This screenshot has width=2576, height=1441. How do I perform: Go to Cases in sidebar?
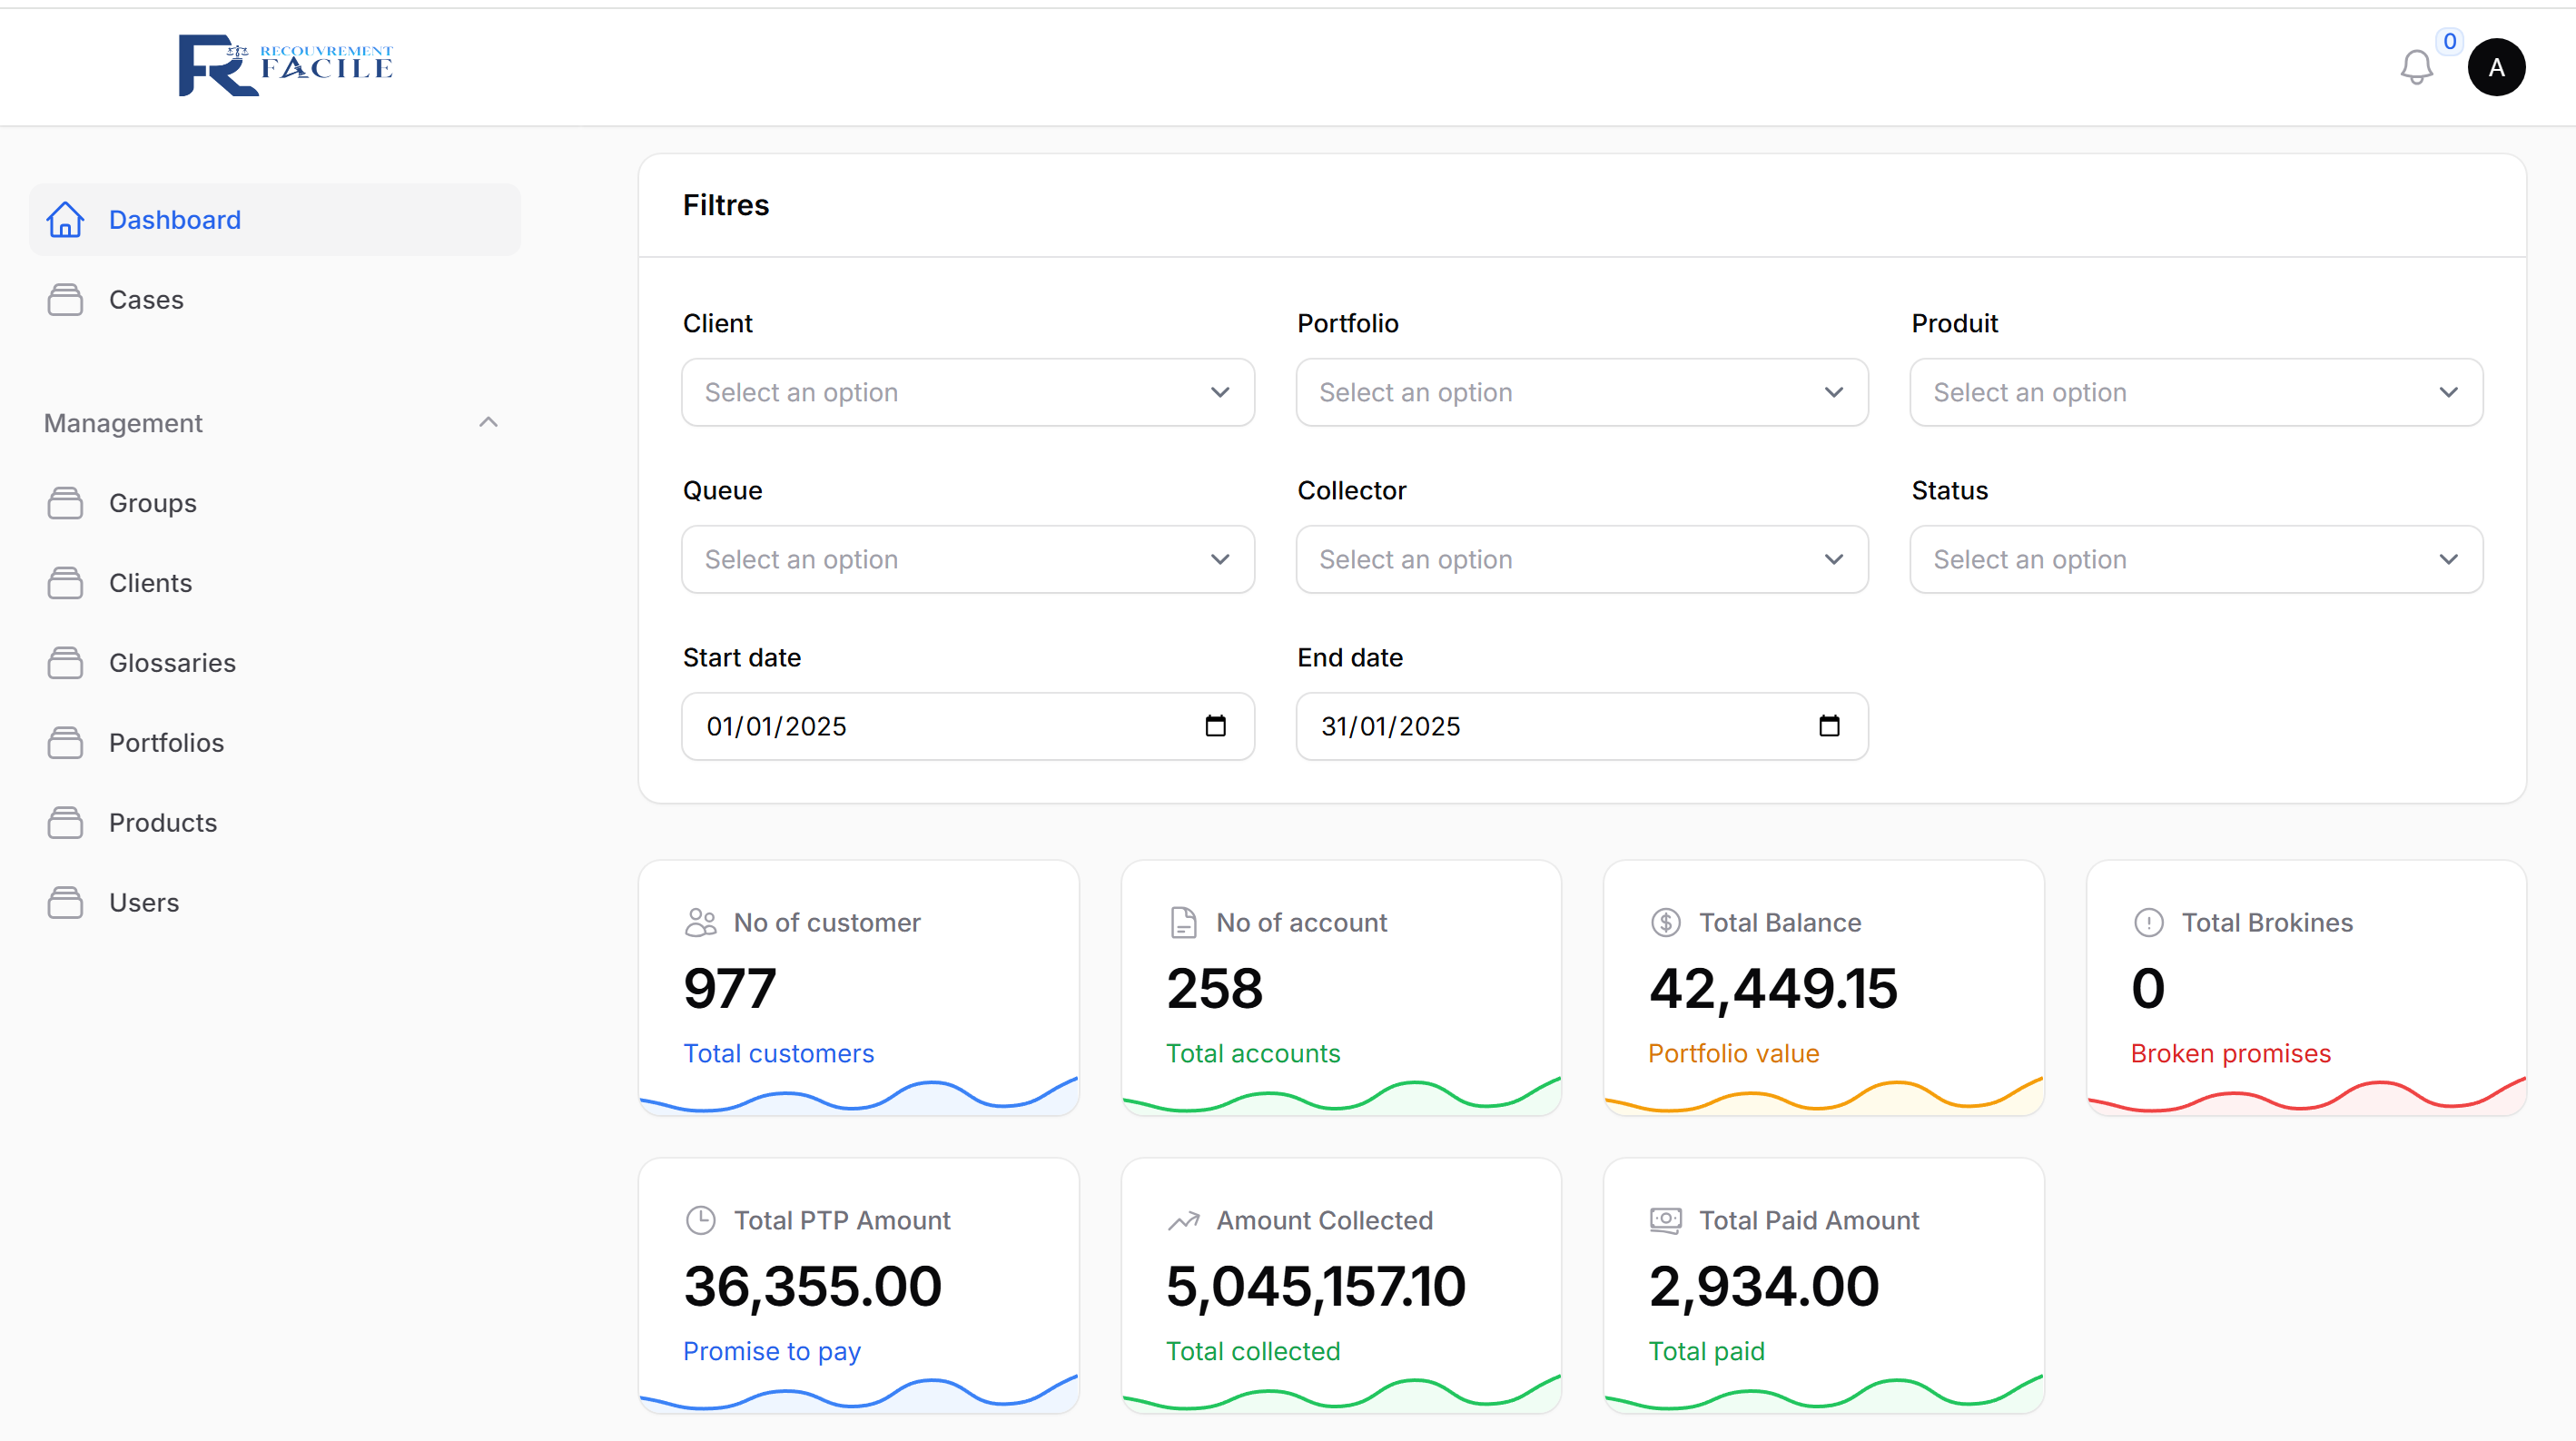[x=146, y=300]
